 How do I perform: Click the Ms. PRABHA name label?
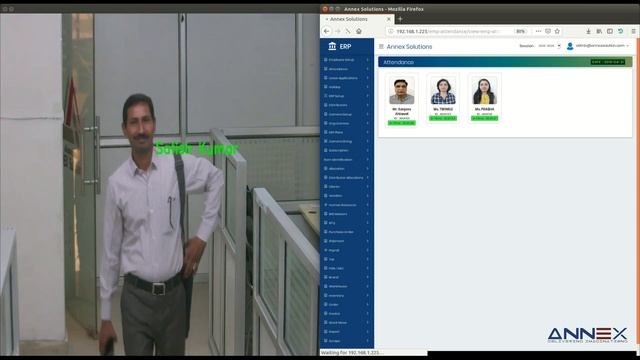pyautogui.click(x=484, y=109)
